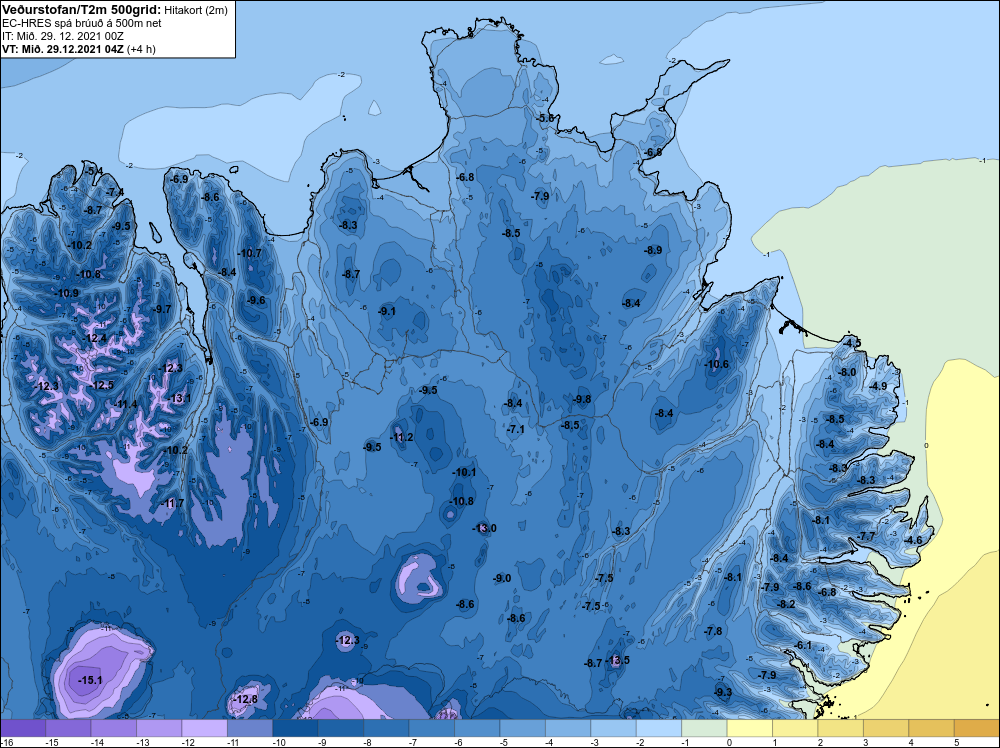Click the -10.7 temperature label
The image size is (1000, 748).
pos(249,253)
